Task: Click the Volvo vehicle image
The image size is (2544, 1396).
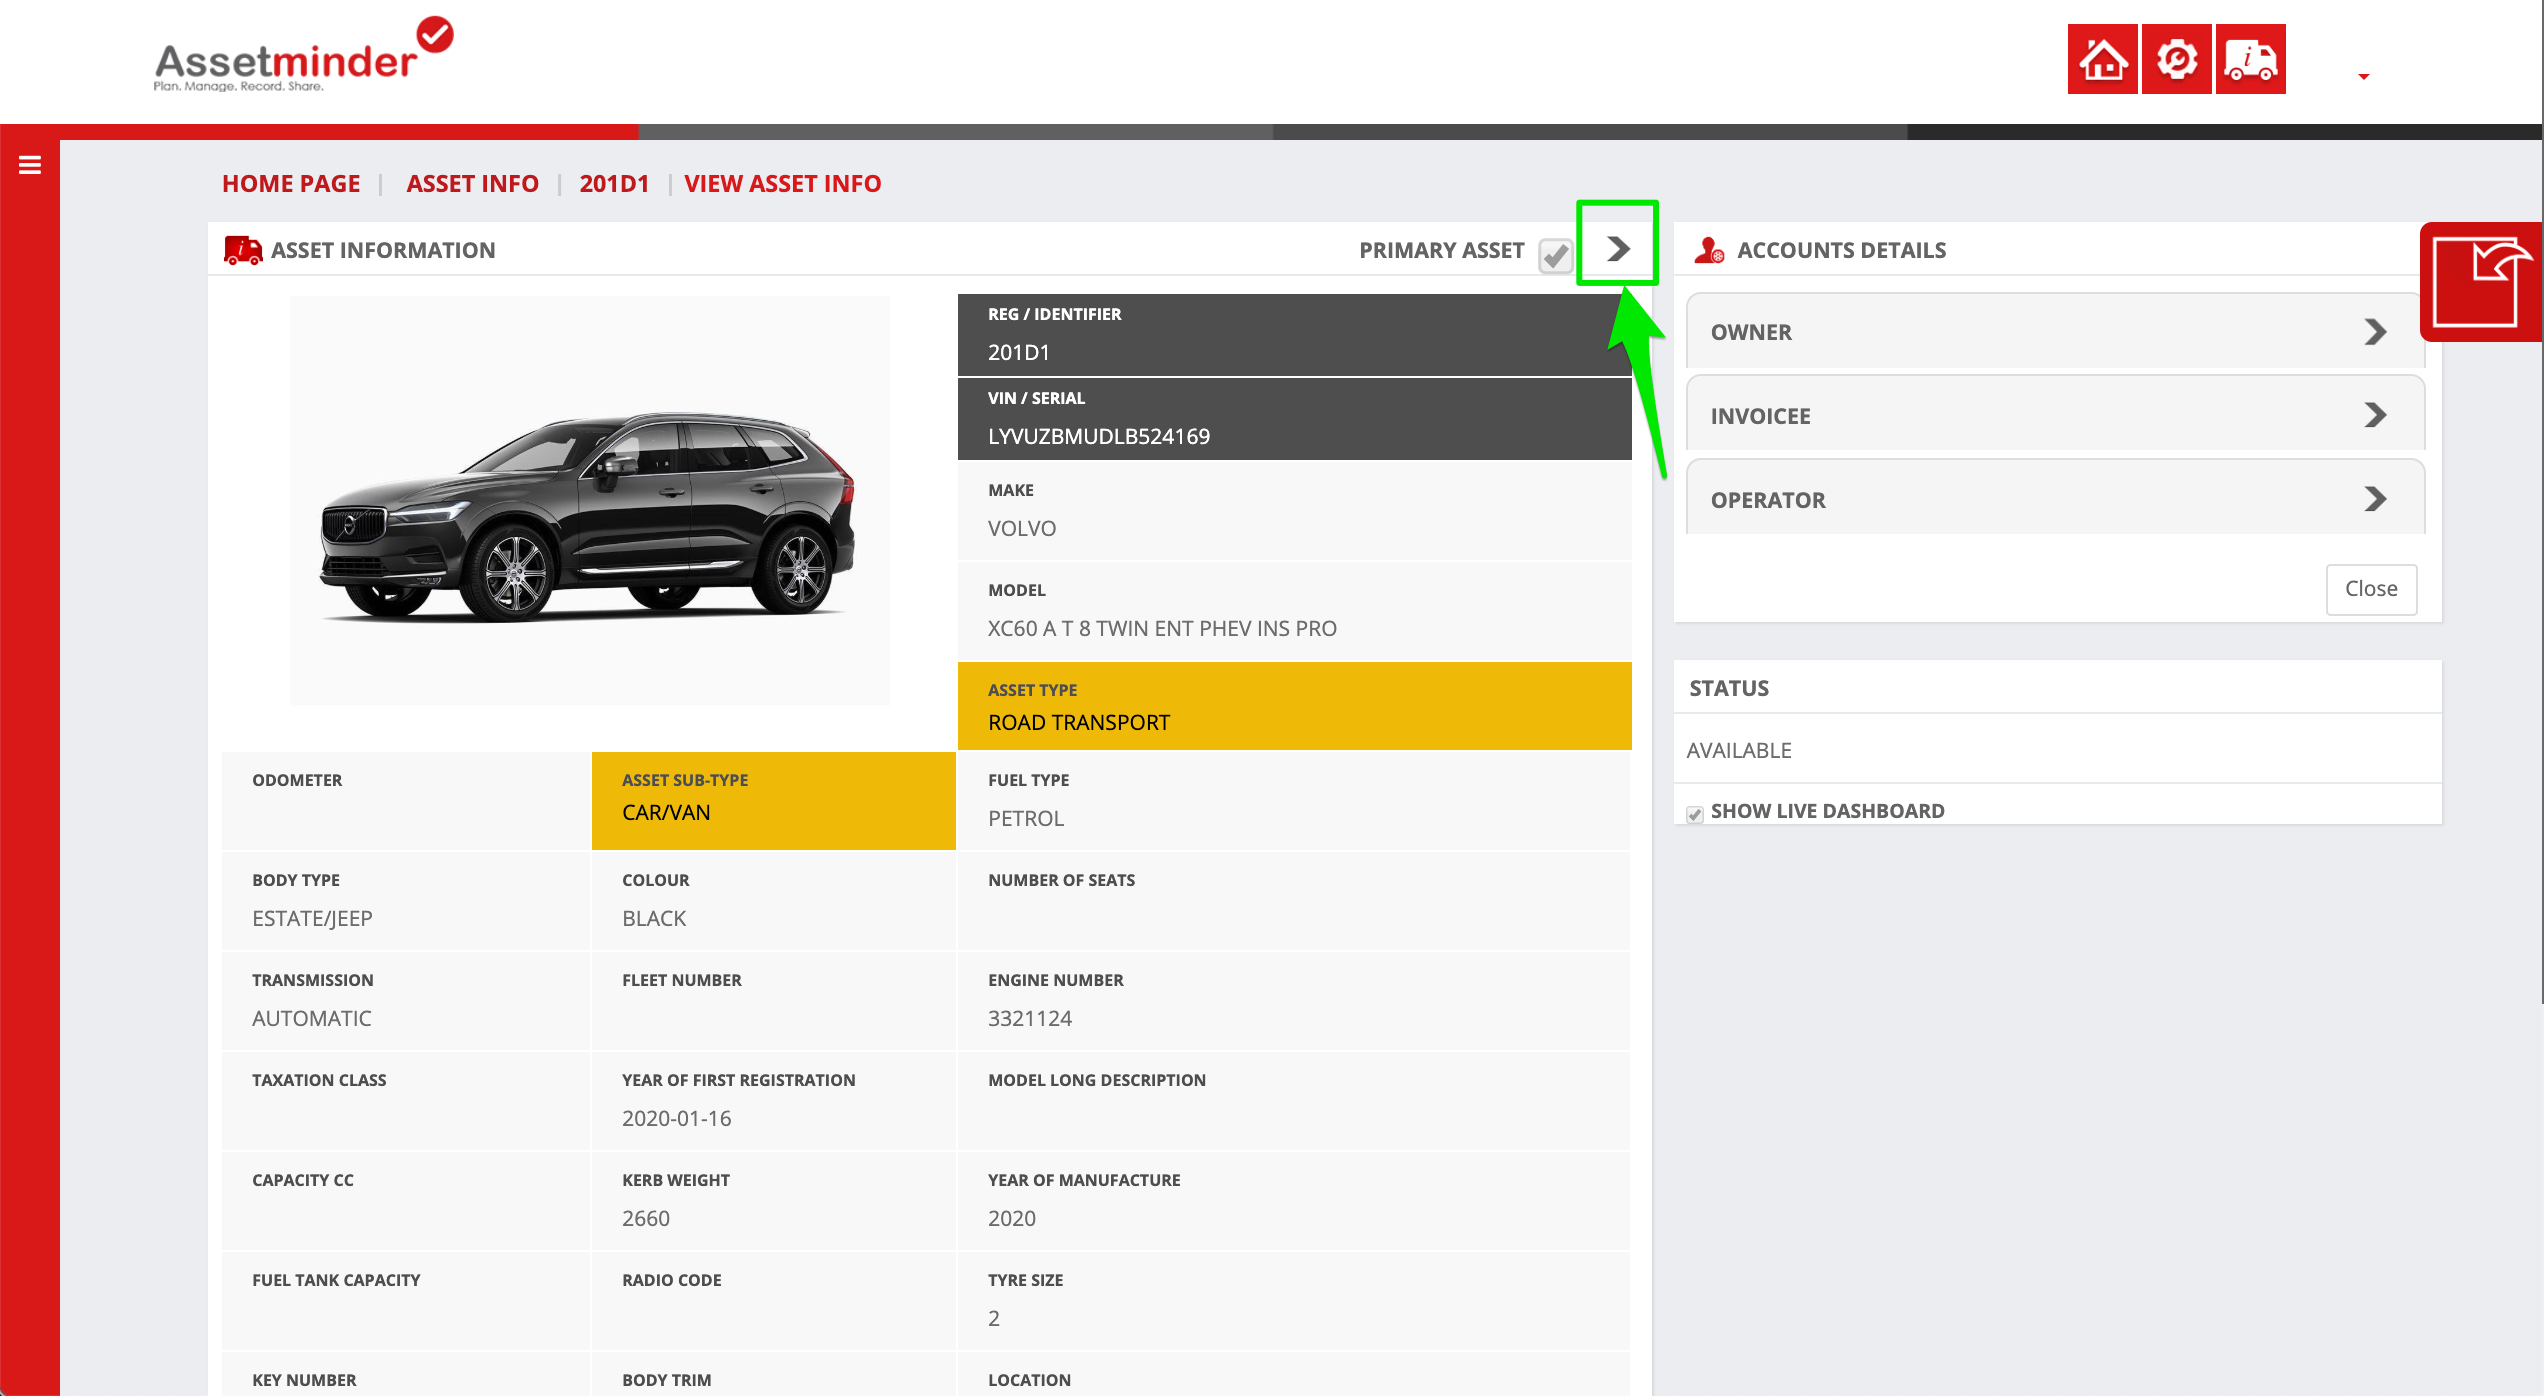Action: pyautogui.click(x=589, y=500)
